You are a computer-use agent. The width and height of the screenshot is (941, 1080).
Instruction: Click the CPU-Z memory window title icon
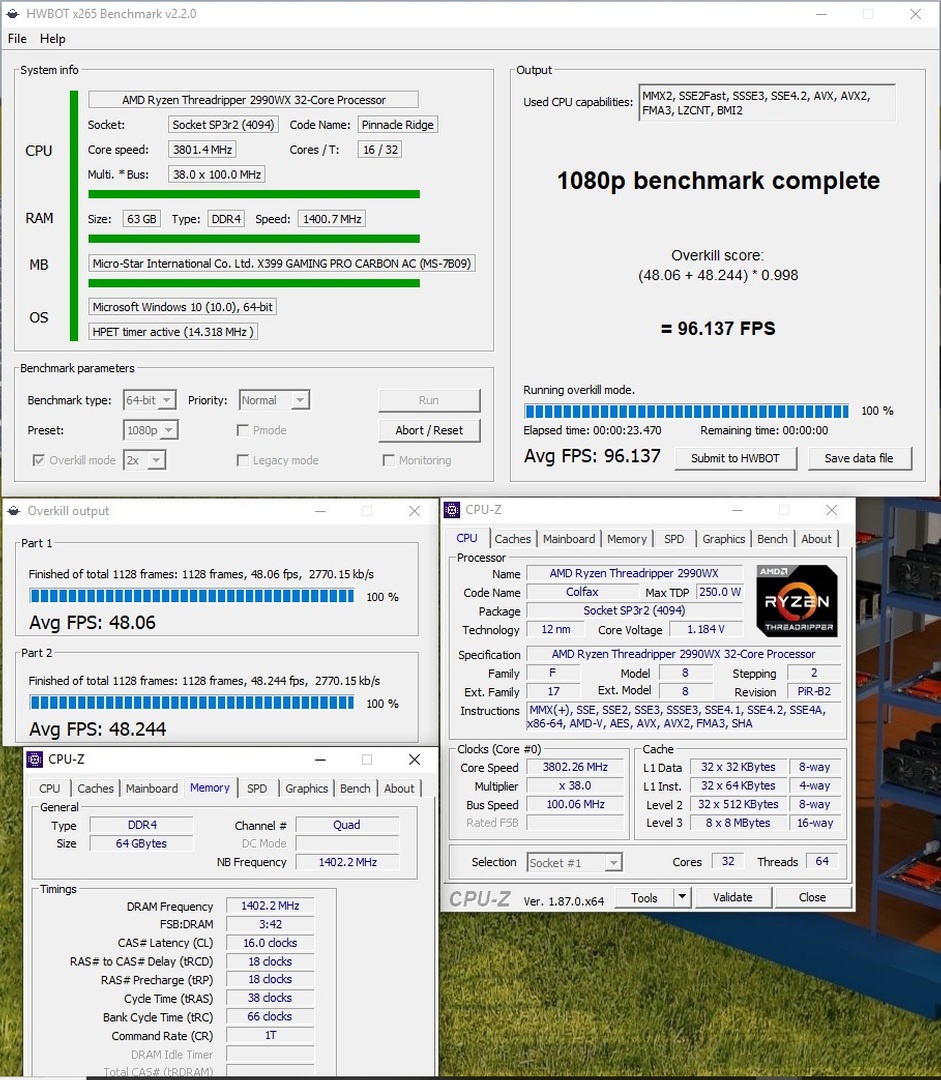coord(34,759)
